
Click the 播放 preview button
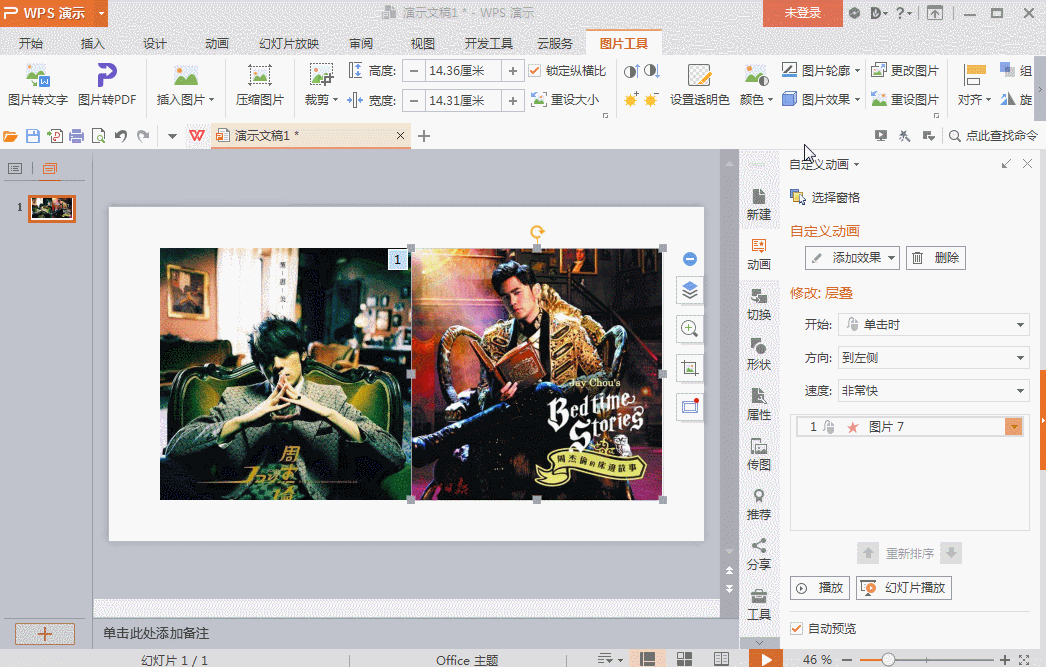click(x=821, y=588)
